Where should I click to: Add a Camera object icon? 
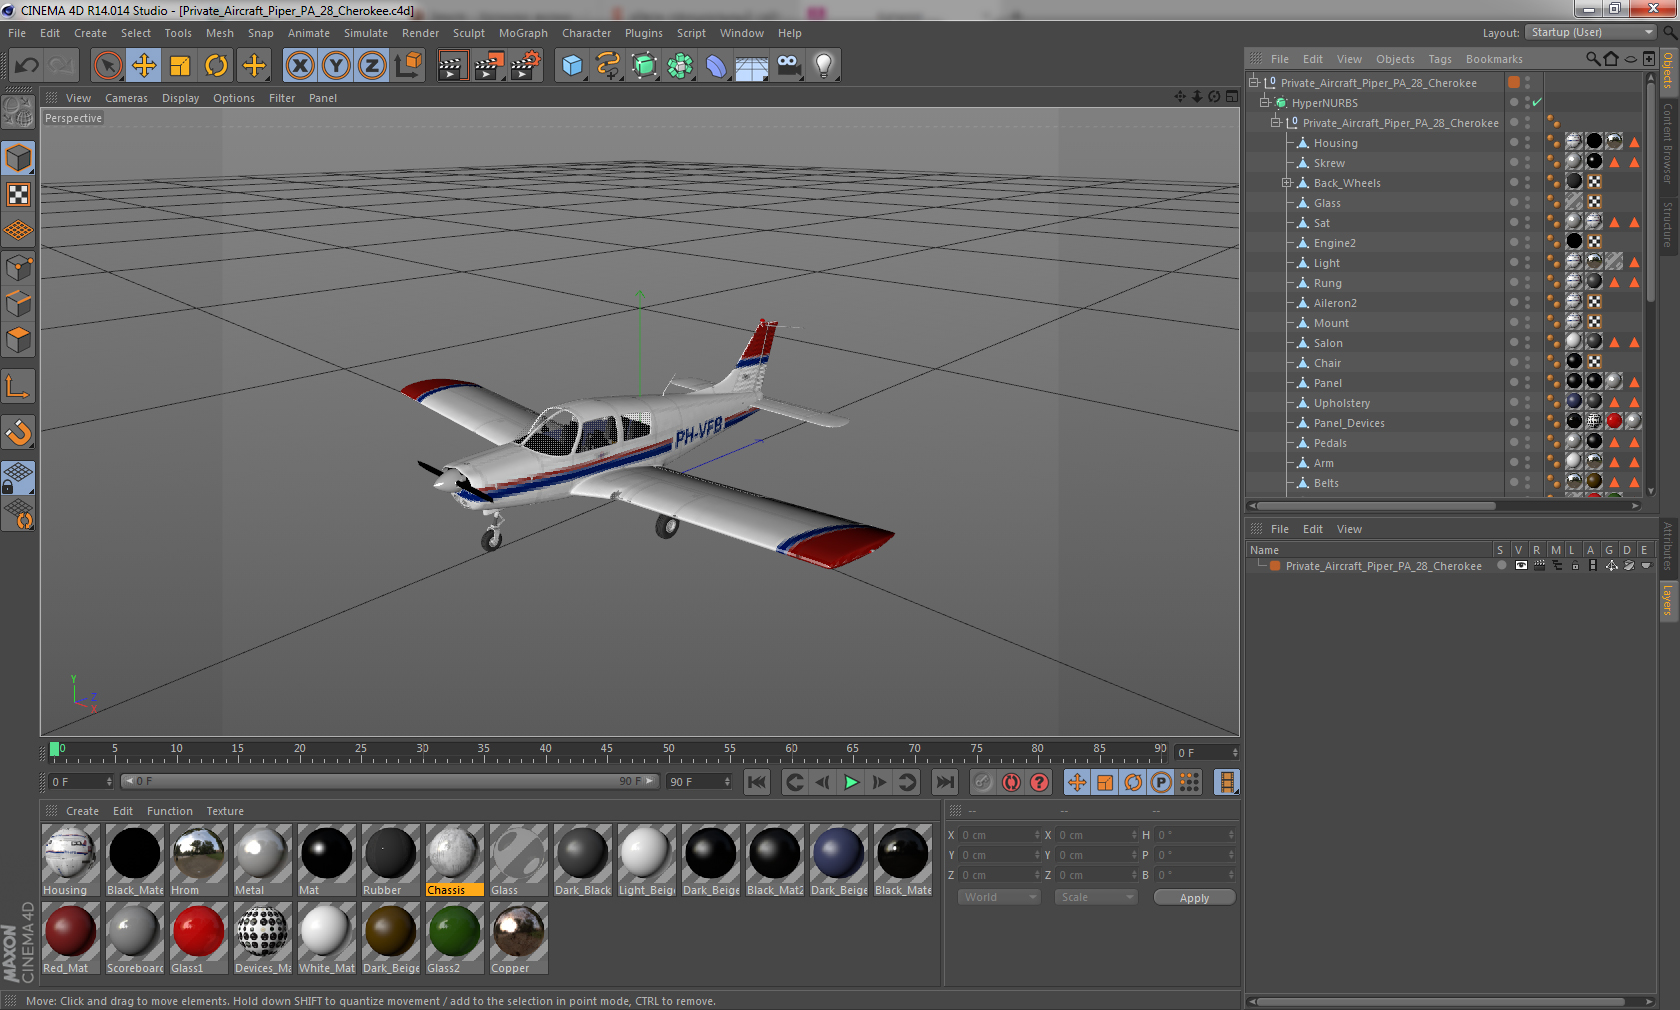click(x=789, y=66)
